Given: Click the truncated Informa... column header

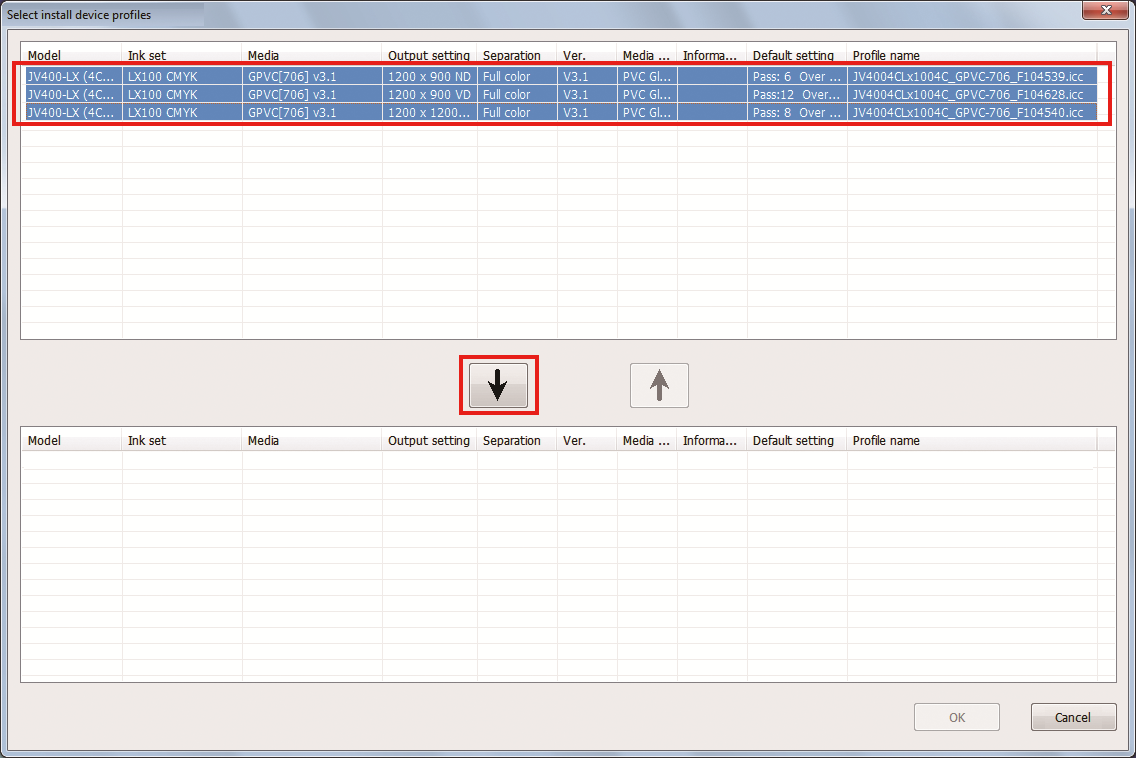Looking at the screenshot, I should [711, 55].
